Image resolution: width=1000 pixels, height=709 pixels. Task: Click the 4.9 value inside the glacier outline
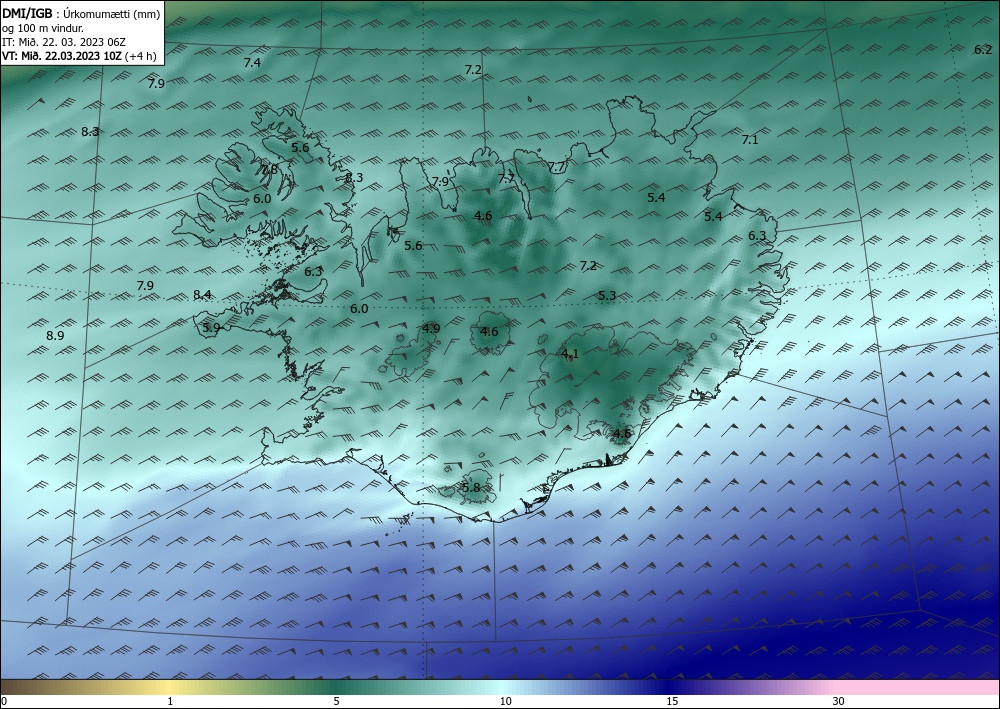431,329
